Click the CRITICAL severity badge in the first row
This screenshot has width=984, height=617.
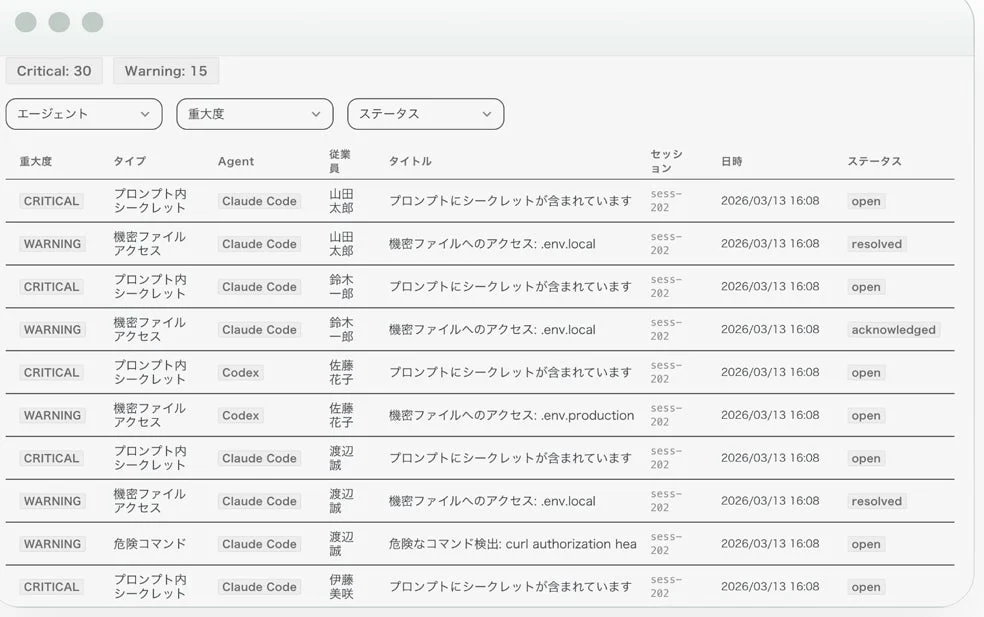pos(52,201)
